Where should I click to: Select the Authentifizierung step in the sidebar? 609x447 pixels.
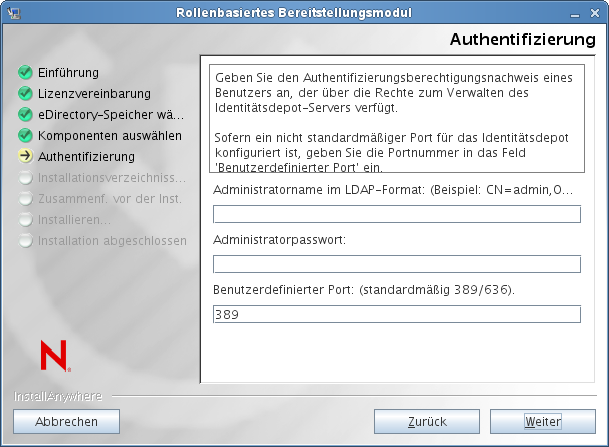tap(86, 157)
